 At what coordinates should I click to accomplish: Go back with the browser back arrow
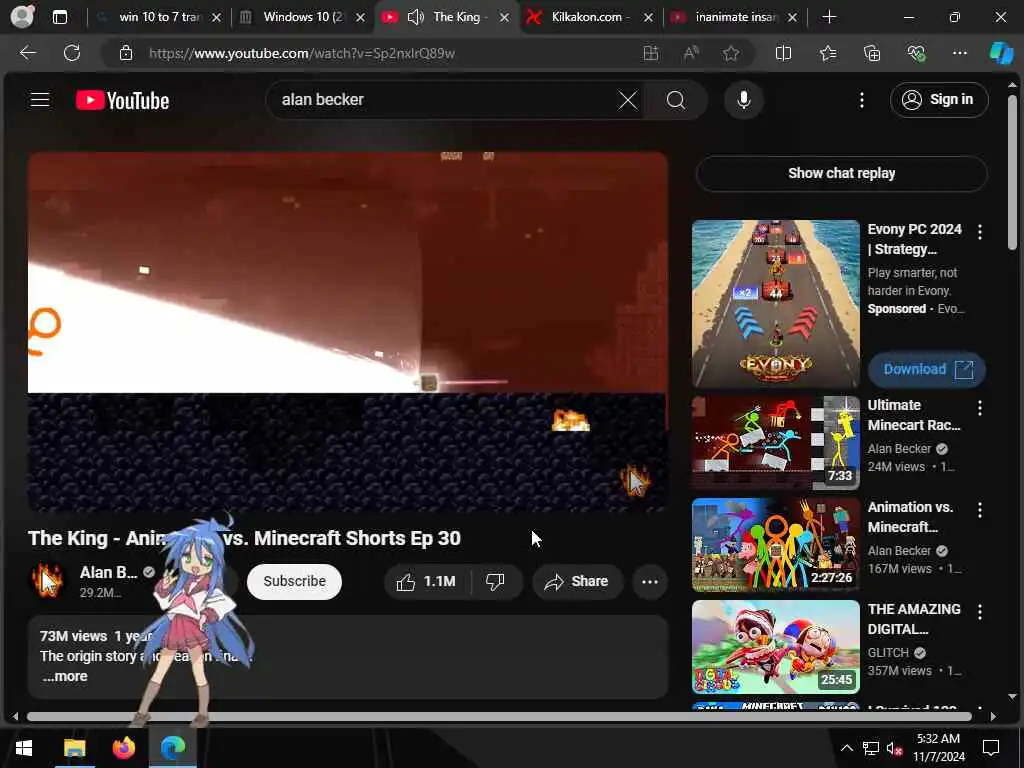[27, 53]
